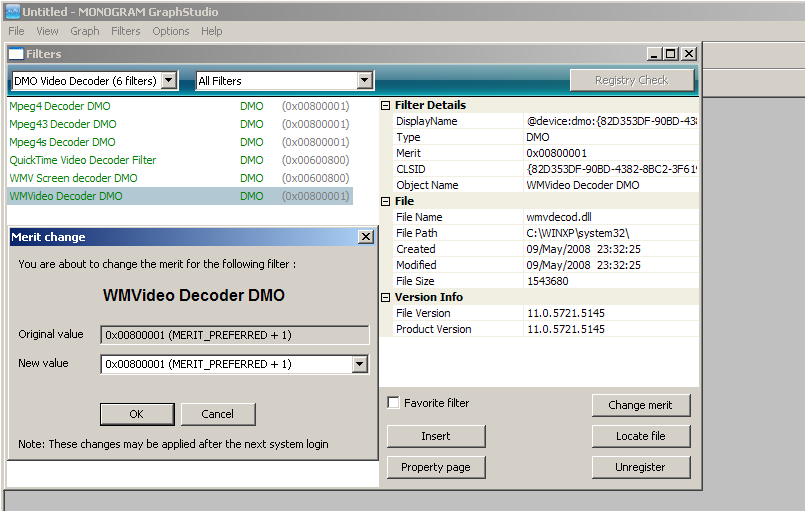
Task: Click the Insert button
Action: [436, 436]
